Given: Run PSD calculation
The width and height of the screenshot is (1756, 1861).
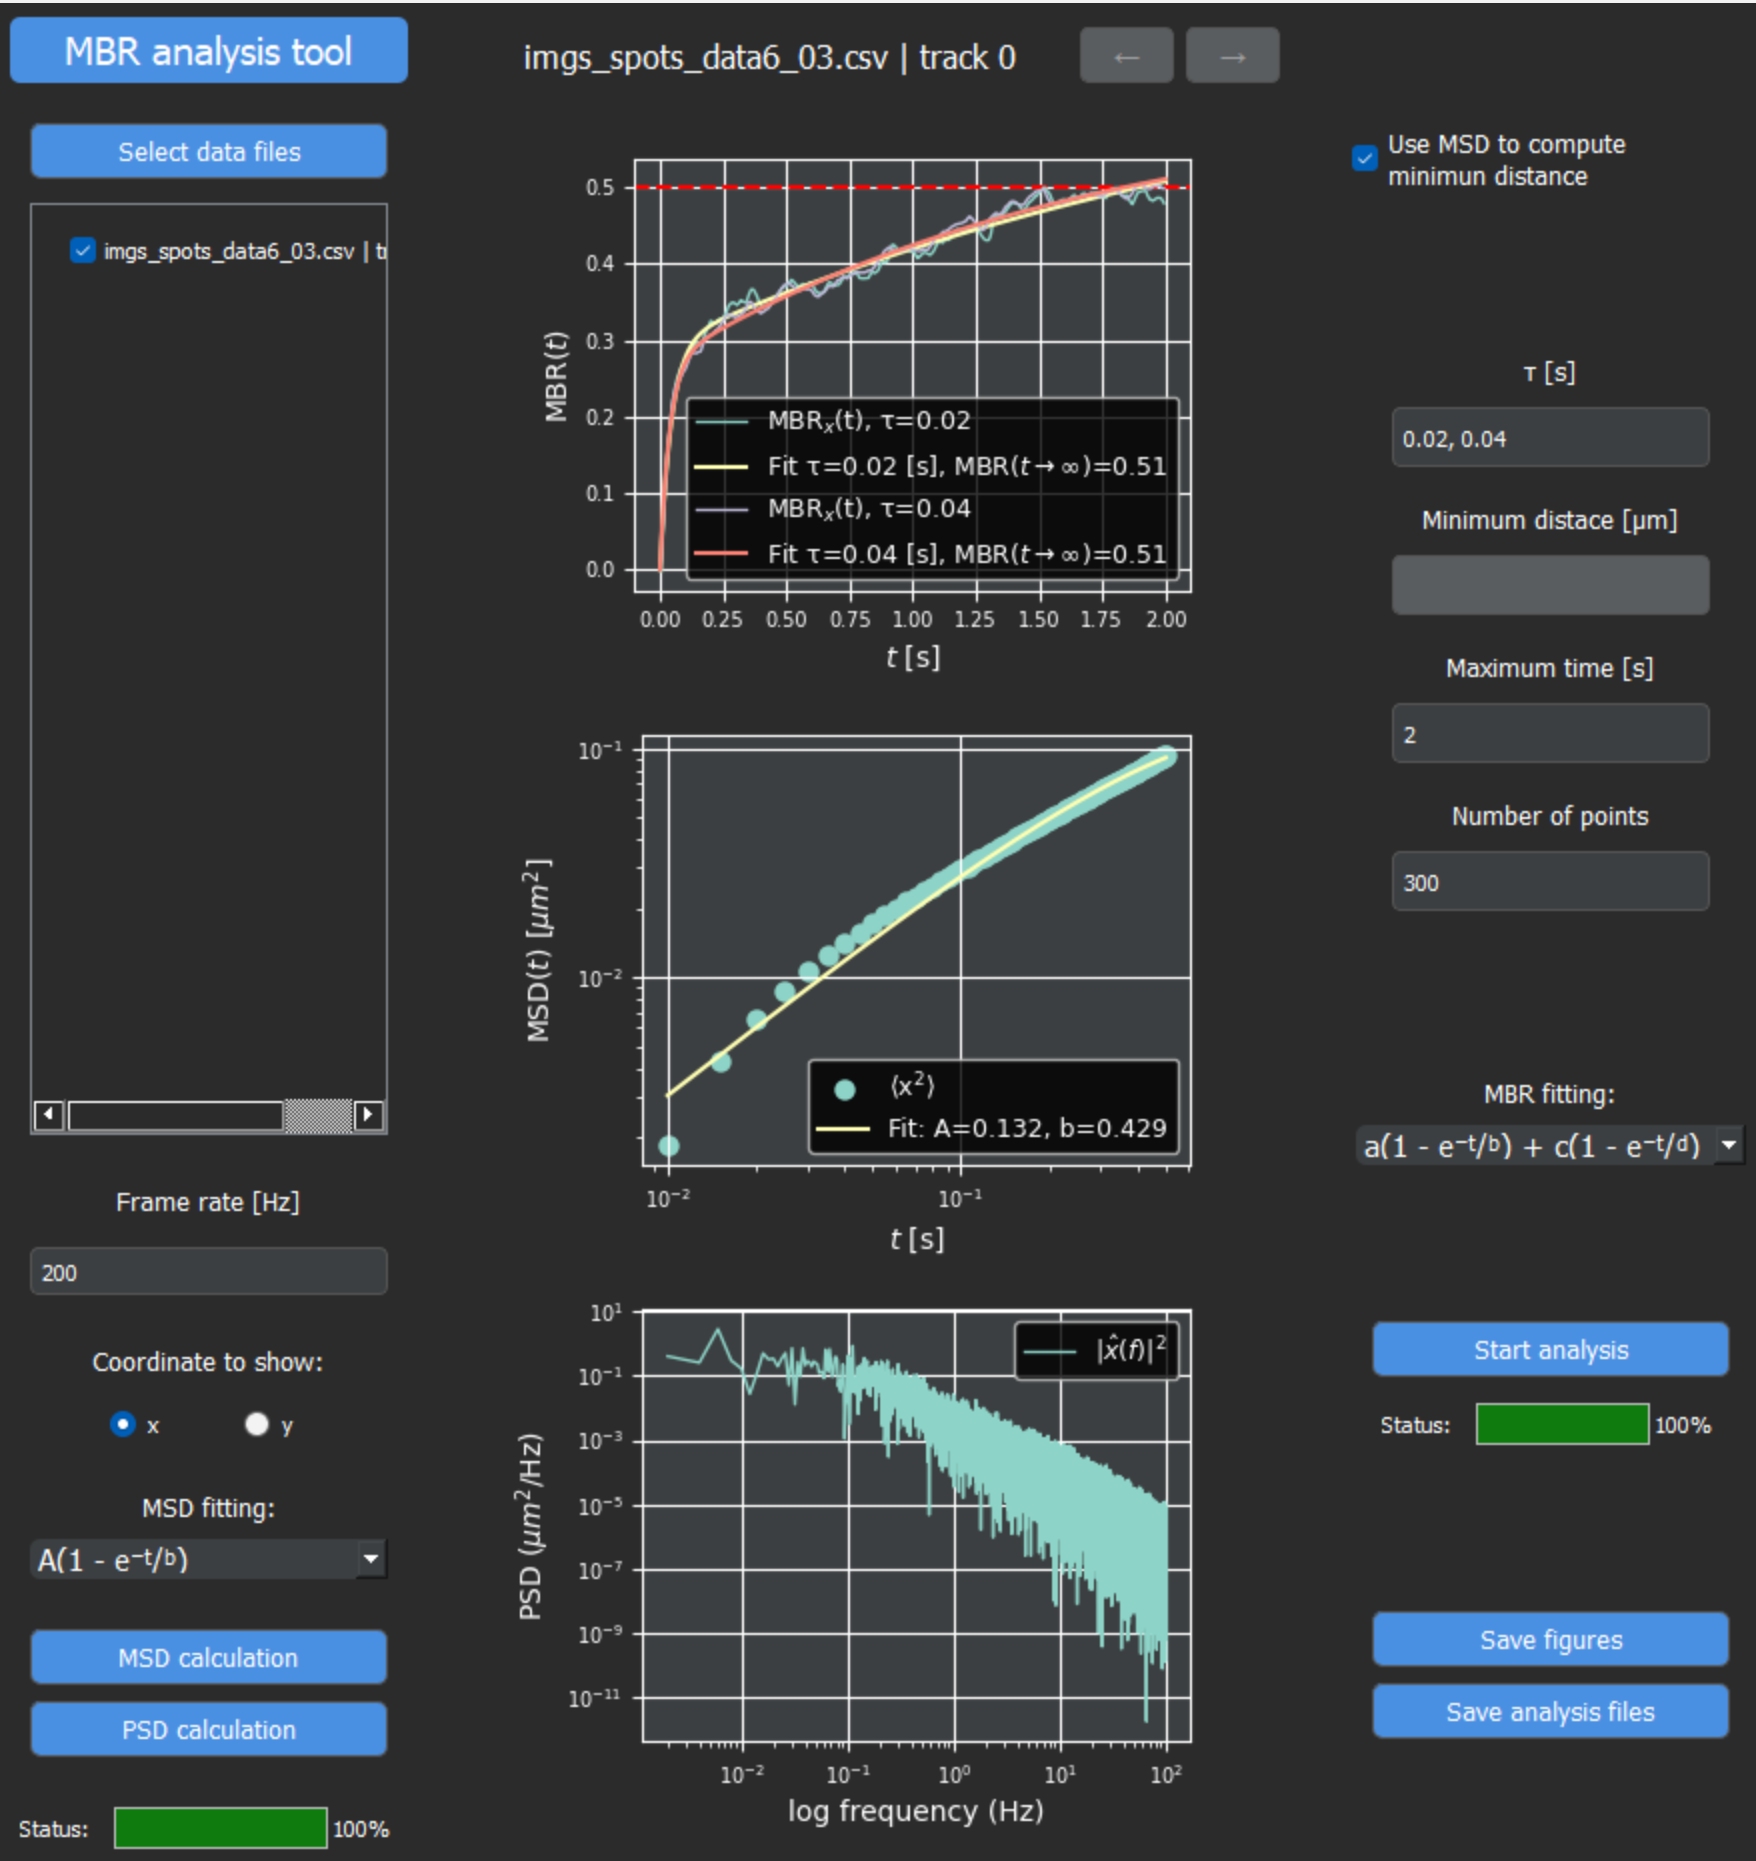Looking at the screenshot, I should tap(208, 1729).
